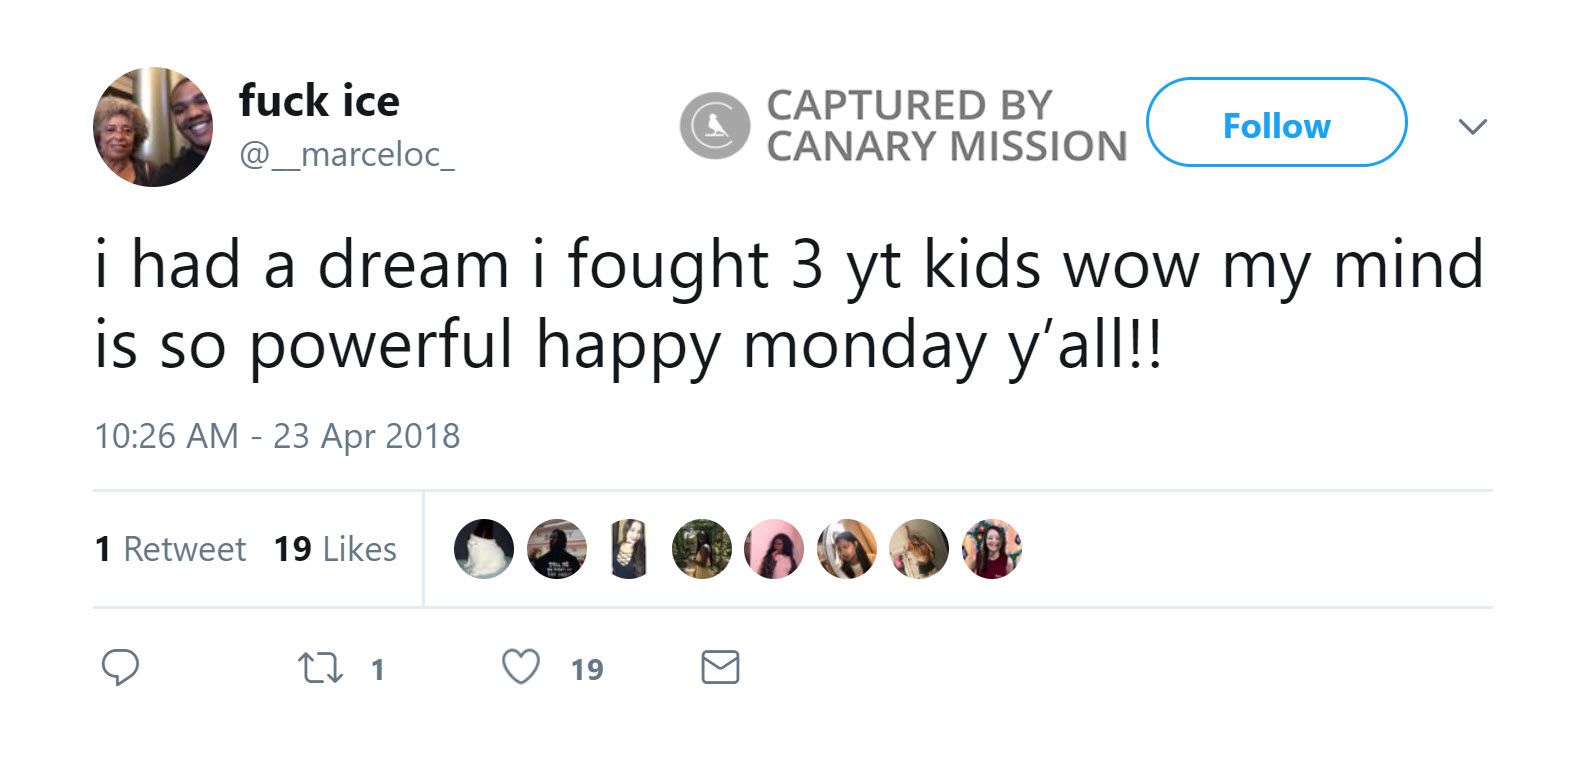Click the envelope direct message icon
The width and height of the screenshot is (1587, 760).
720,667
